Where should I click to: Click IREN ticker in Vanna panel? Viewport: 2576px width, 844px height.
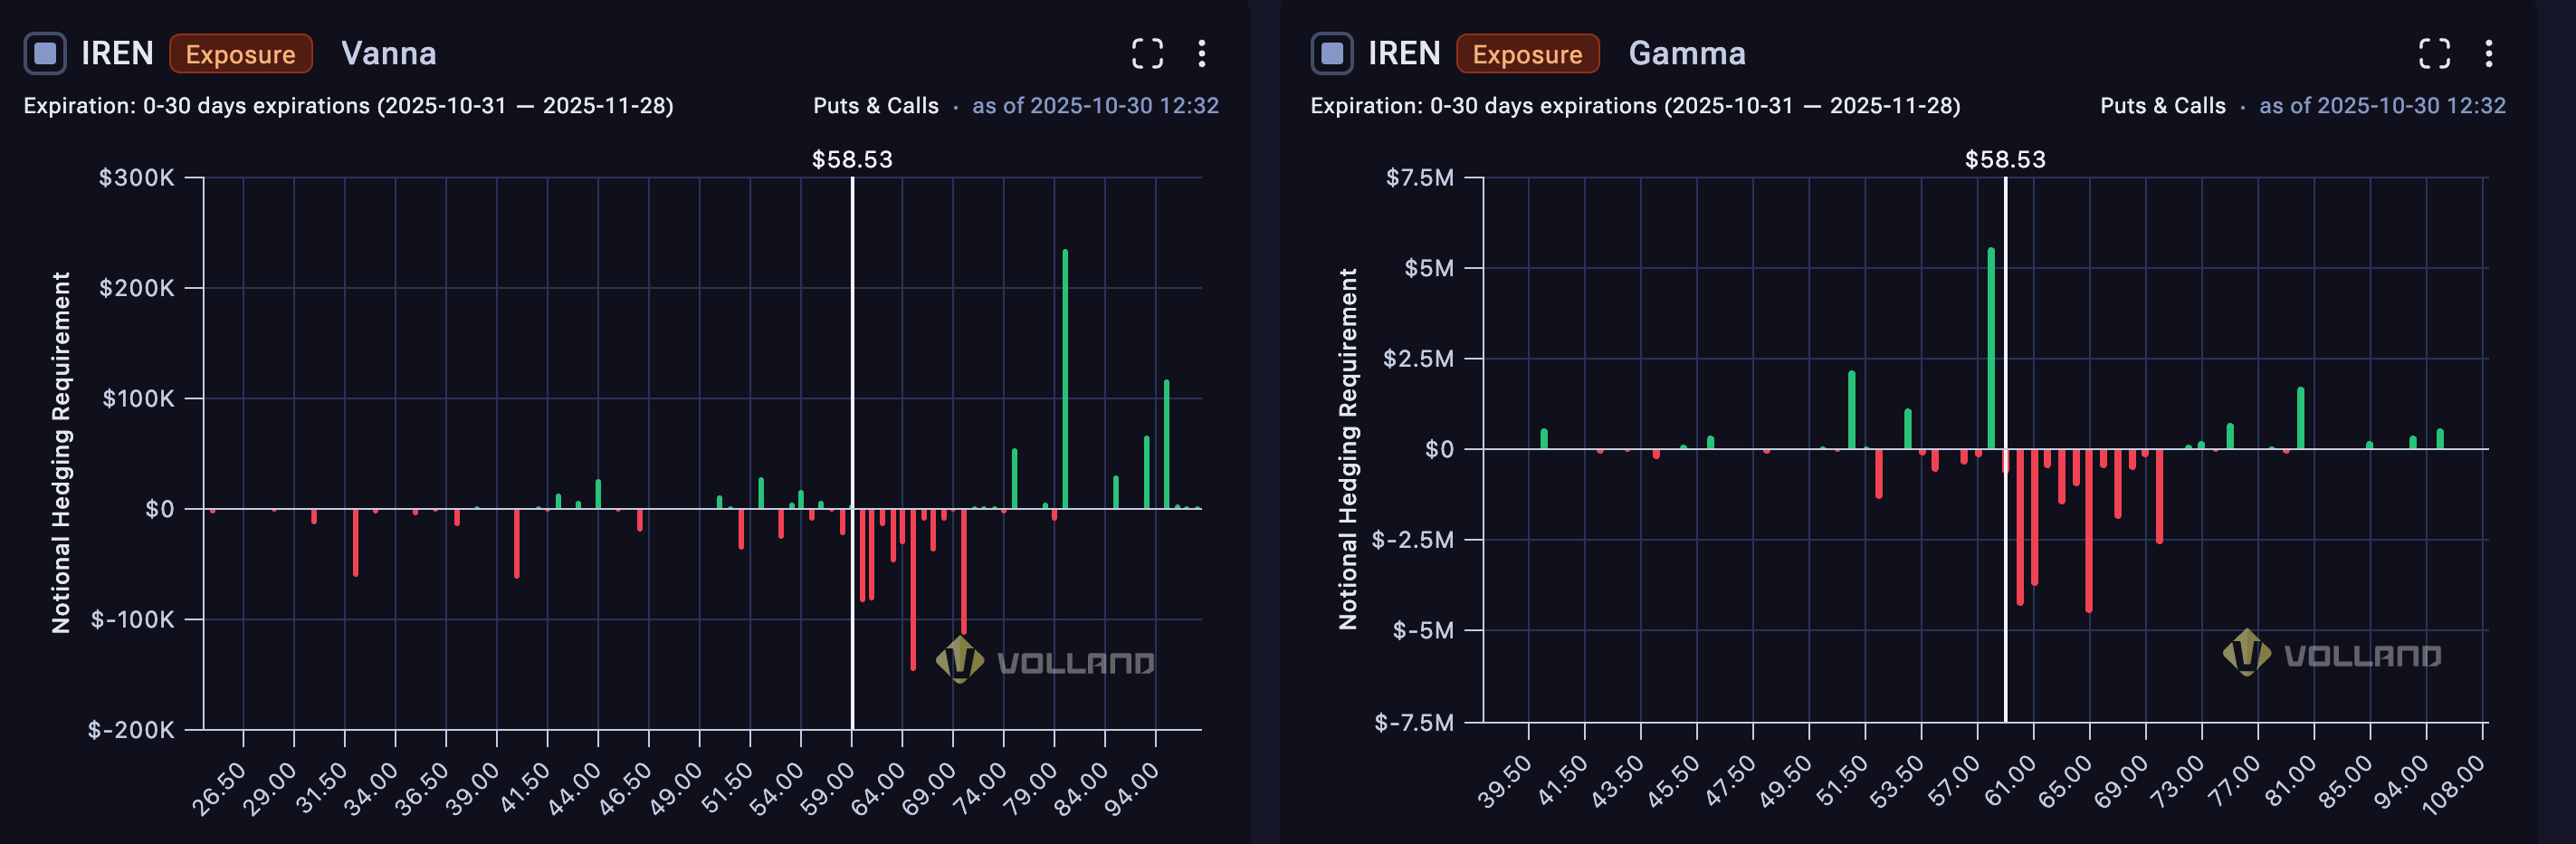117,53
